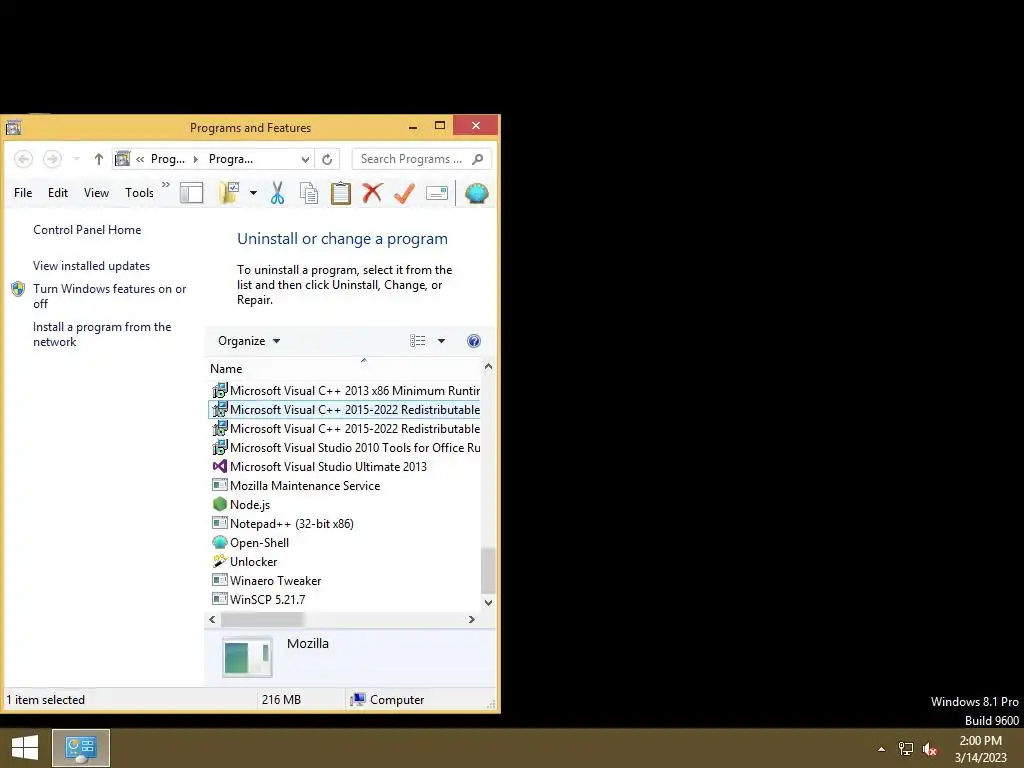Click the muted volume tray icon
The image size is (1024, 768).
[931, 749]
